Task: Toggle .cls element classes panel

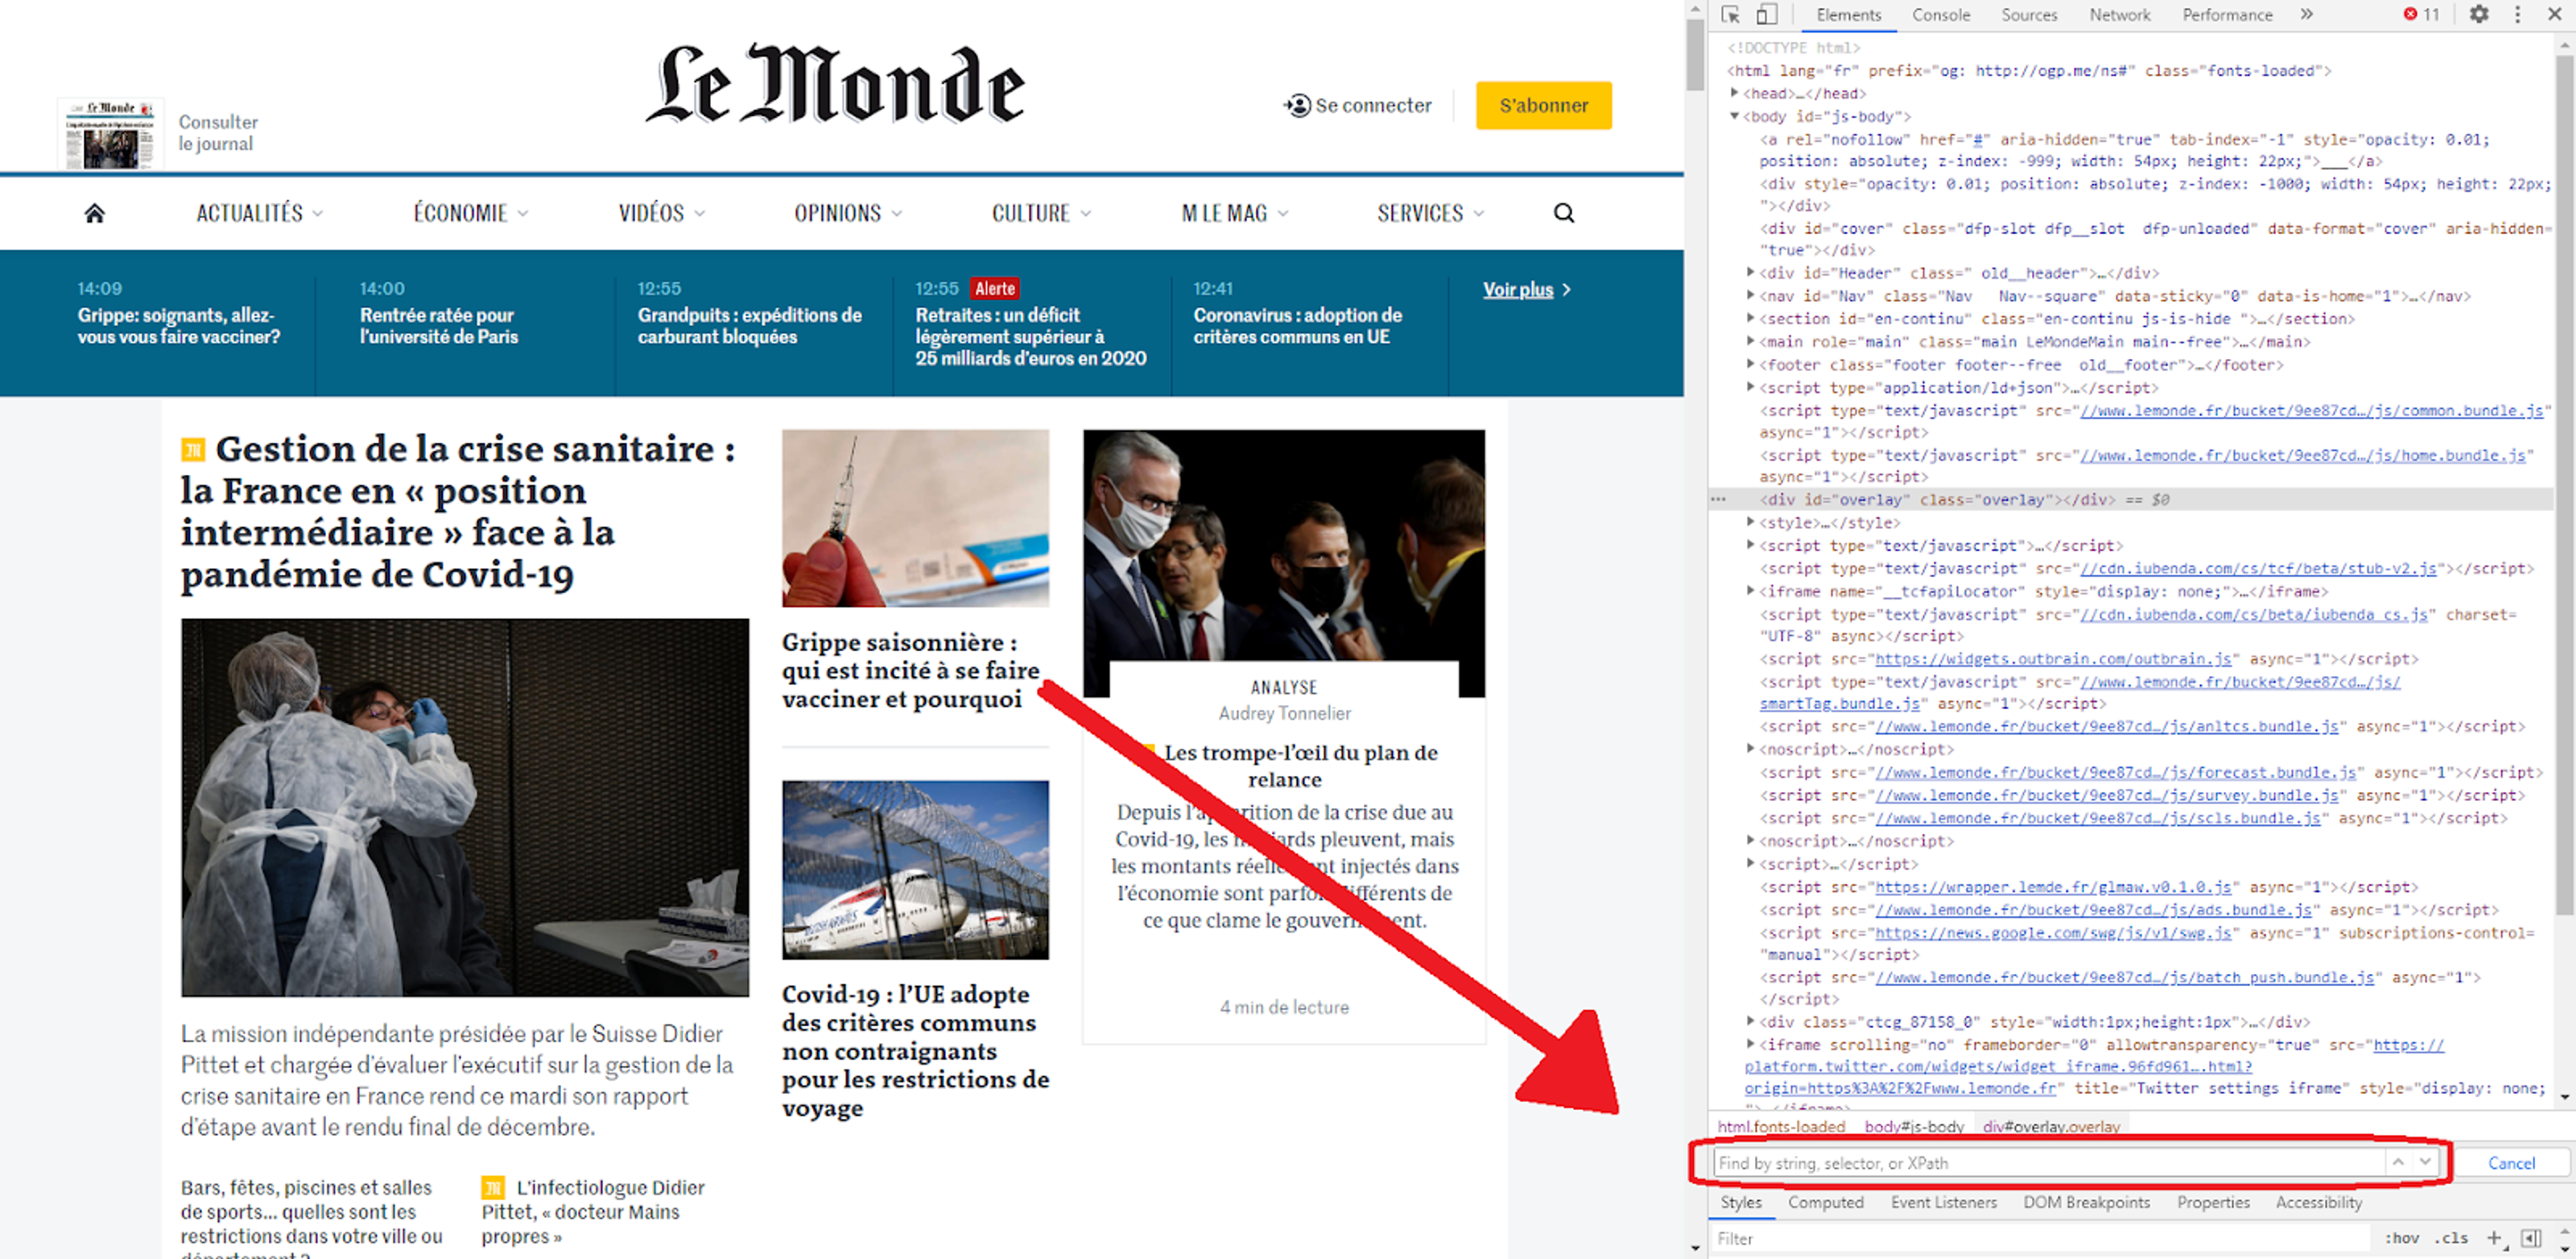Action: tap(2451, 1238)
